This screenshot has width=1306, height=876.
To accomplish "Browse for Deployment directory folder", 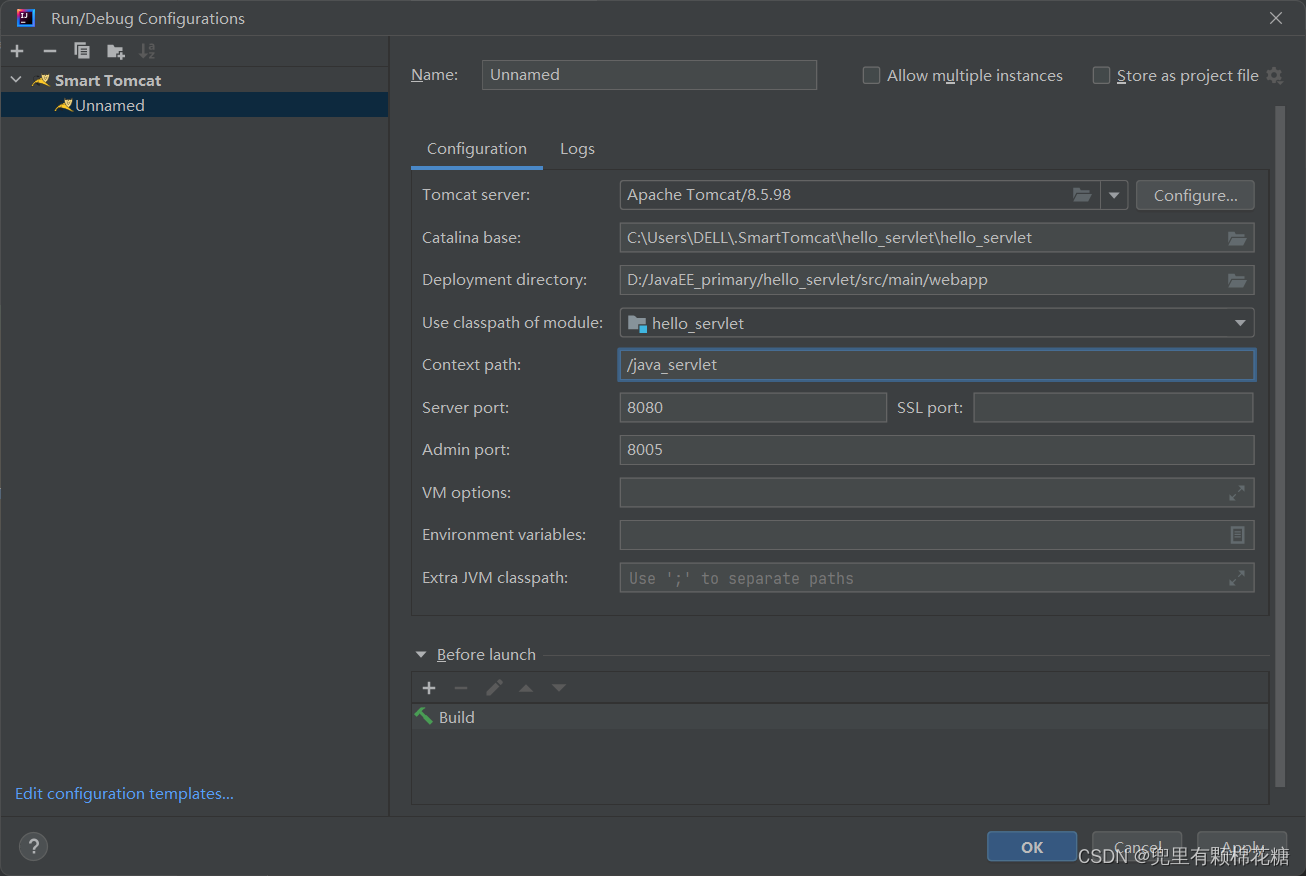I will 1237,280.
